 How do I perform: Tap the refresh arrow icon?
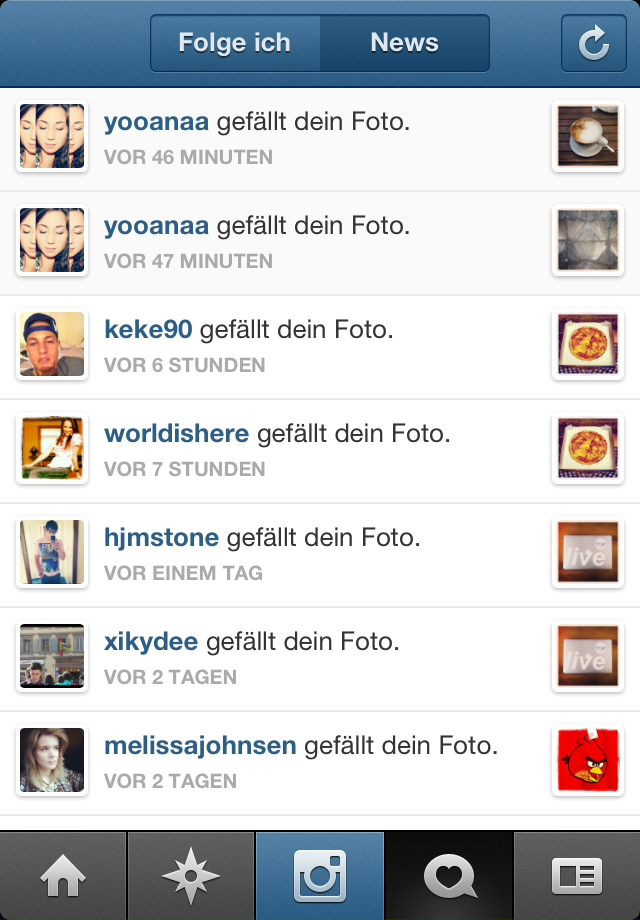(594, 43)
